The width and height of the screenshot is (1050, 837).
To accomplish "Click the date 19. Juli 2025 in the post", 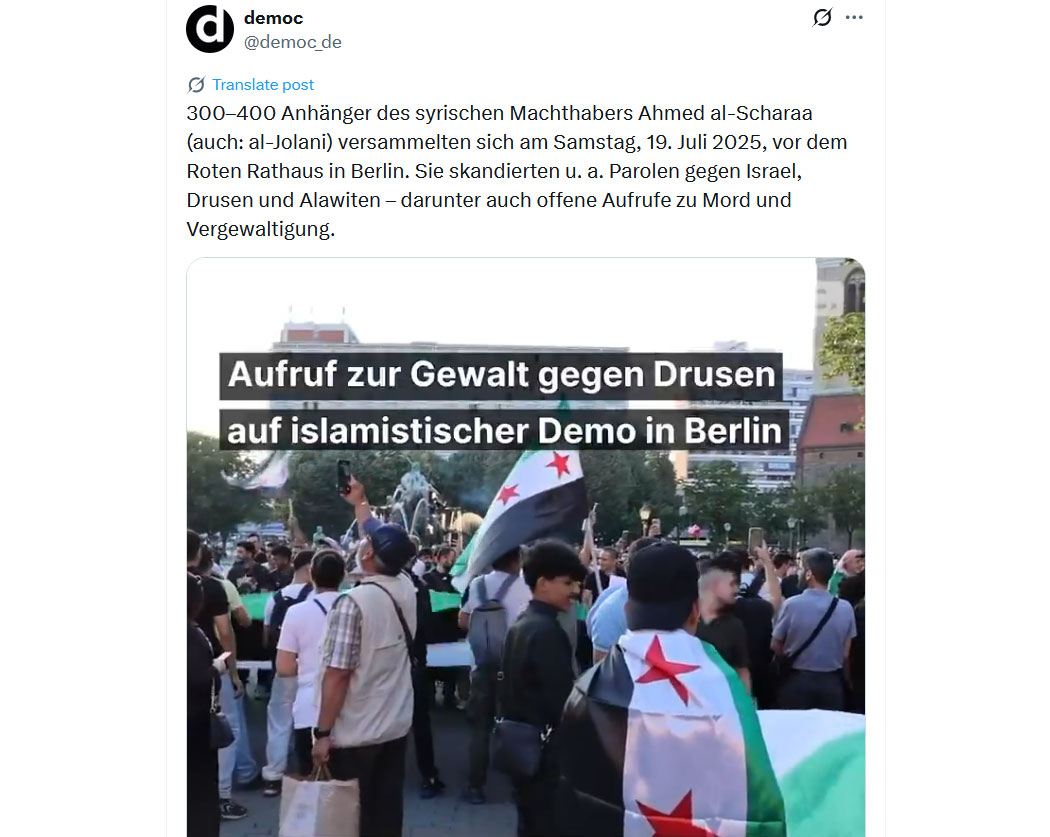I will (x=704, y=143).
